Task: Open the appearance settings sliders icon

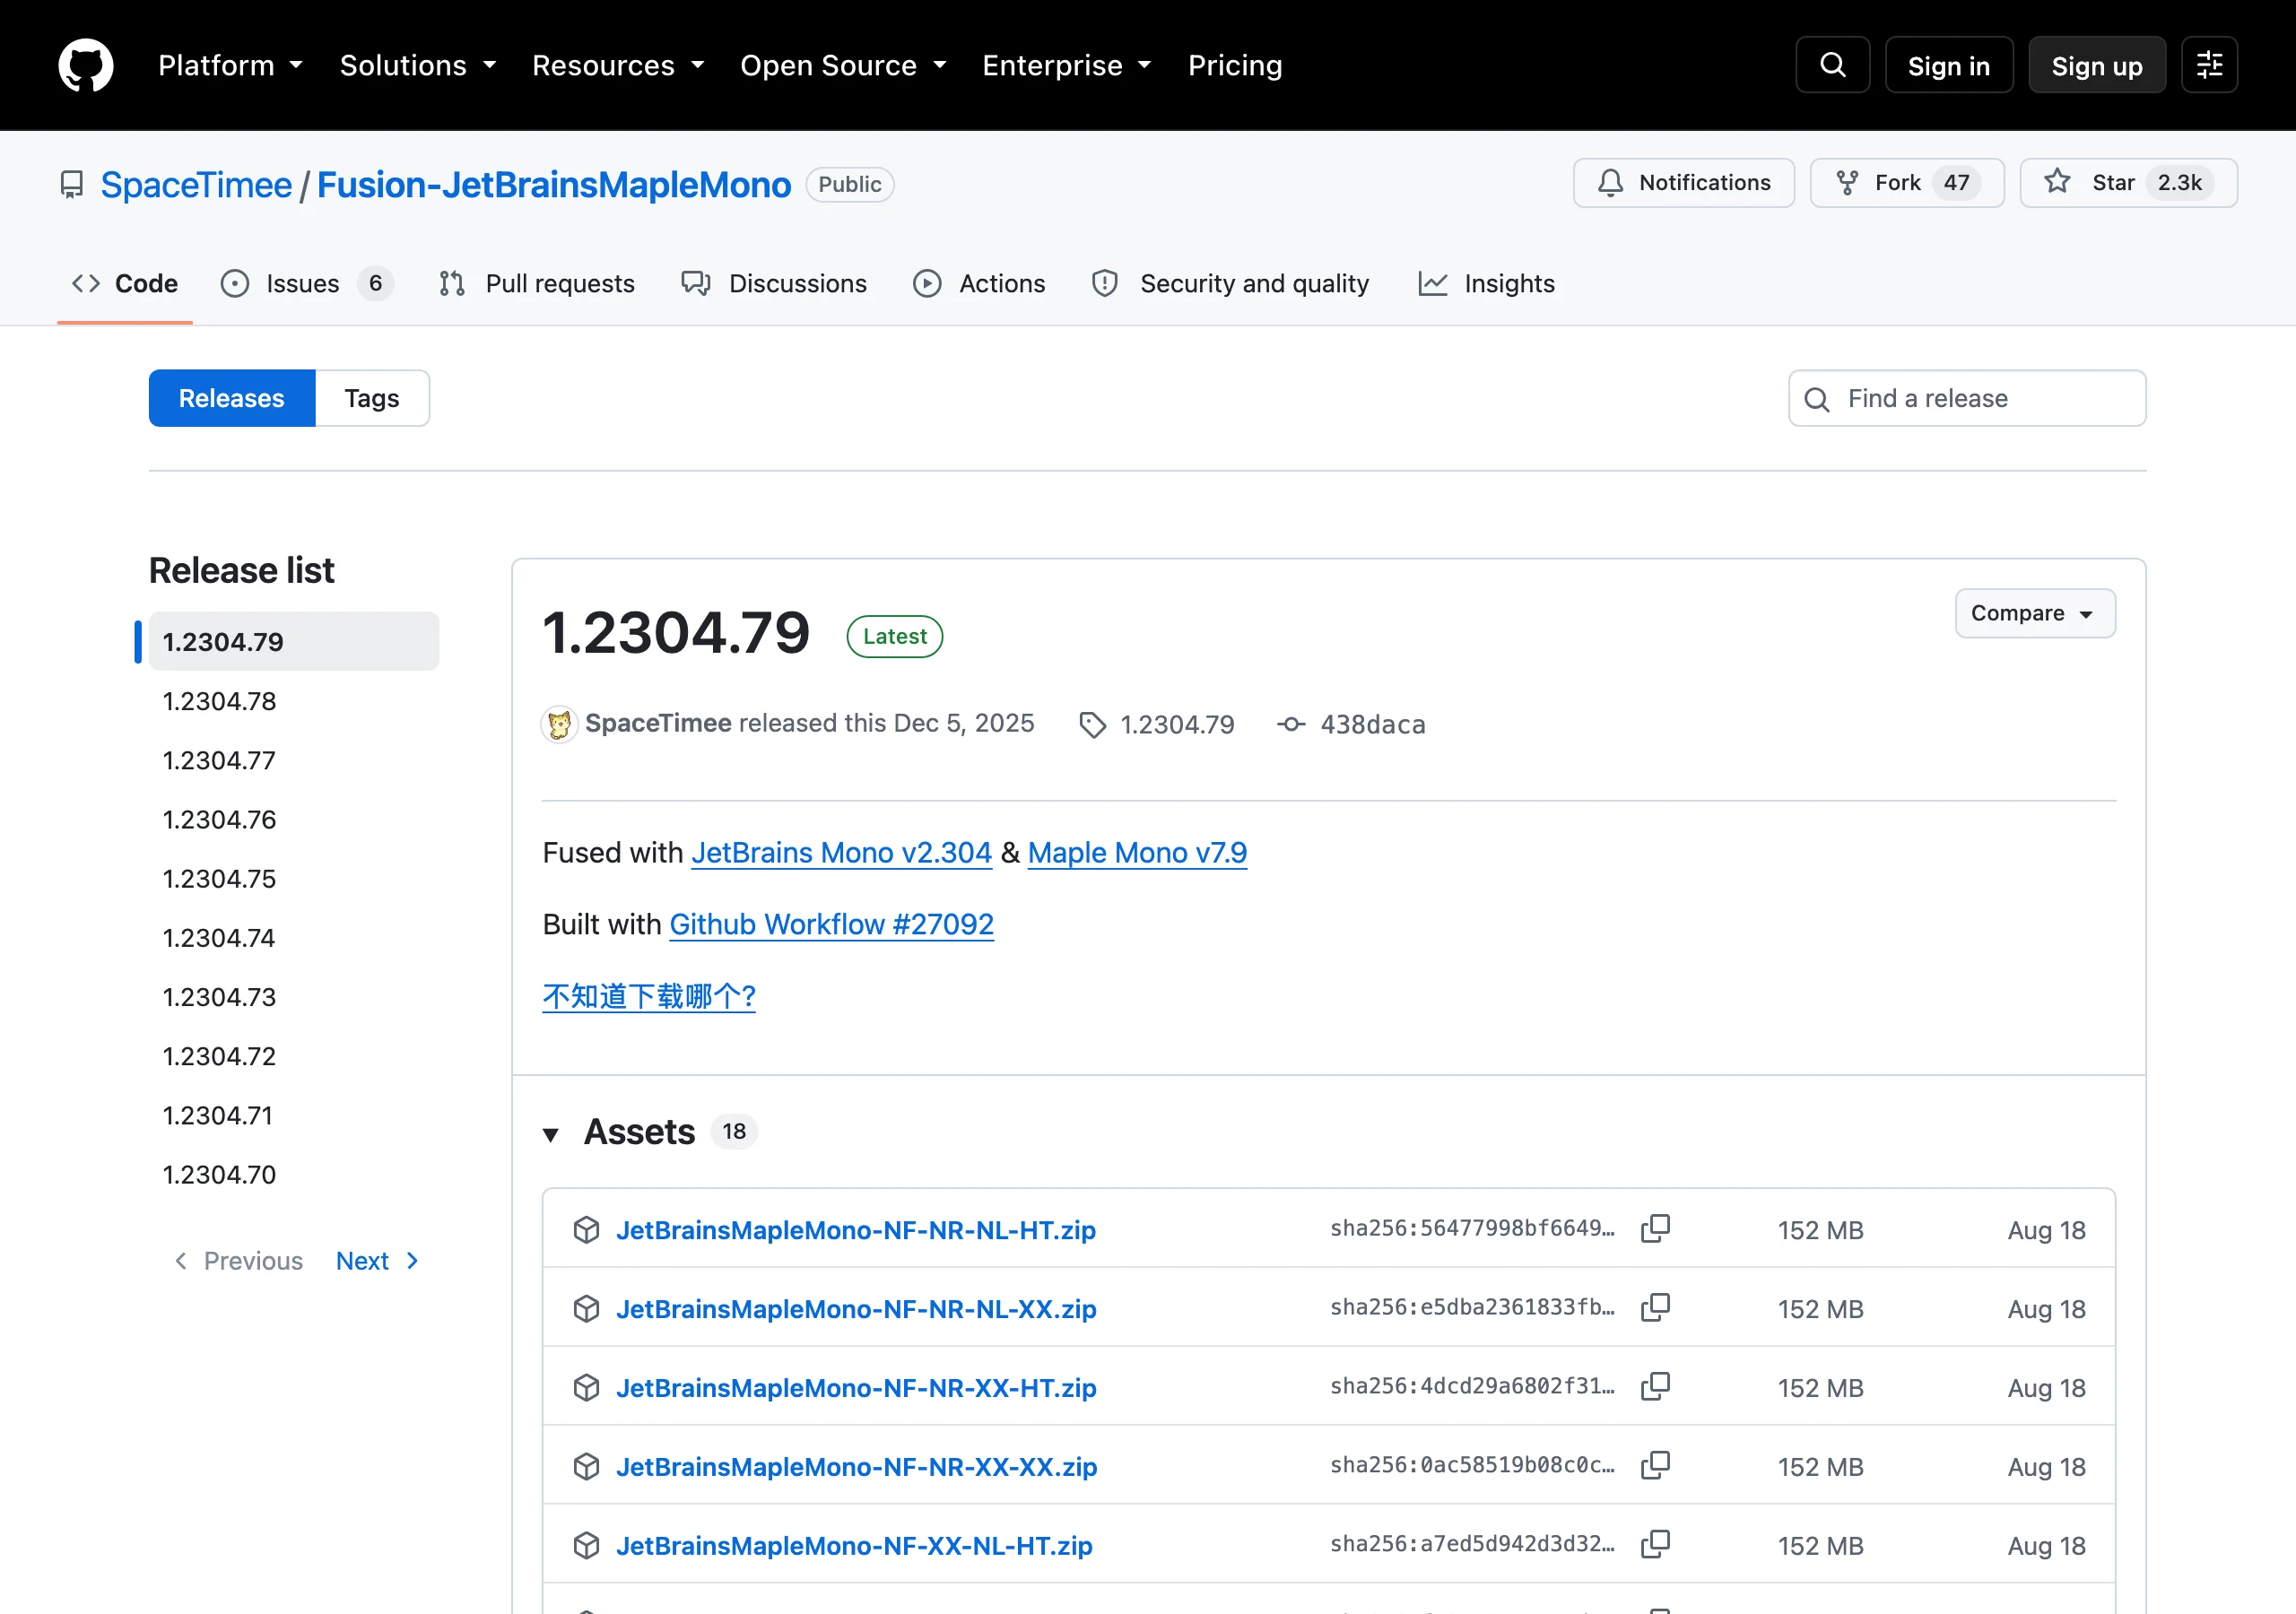Action: point(2209,65)
